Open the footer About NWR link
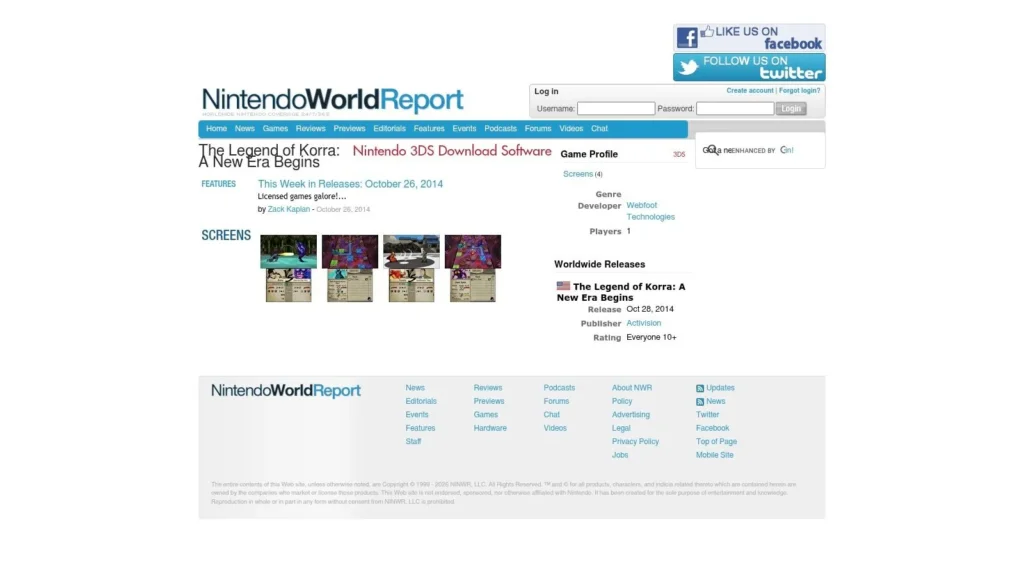This screenshot has width=1024, height=576. (x=632, y=388)
